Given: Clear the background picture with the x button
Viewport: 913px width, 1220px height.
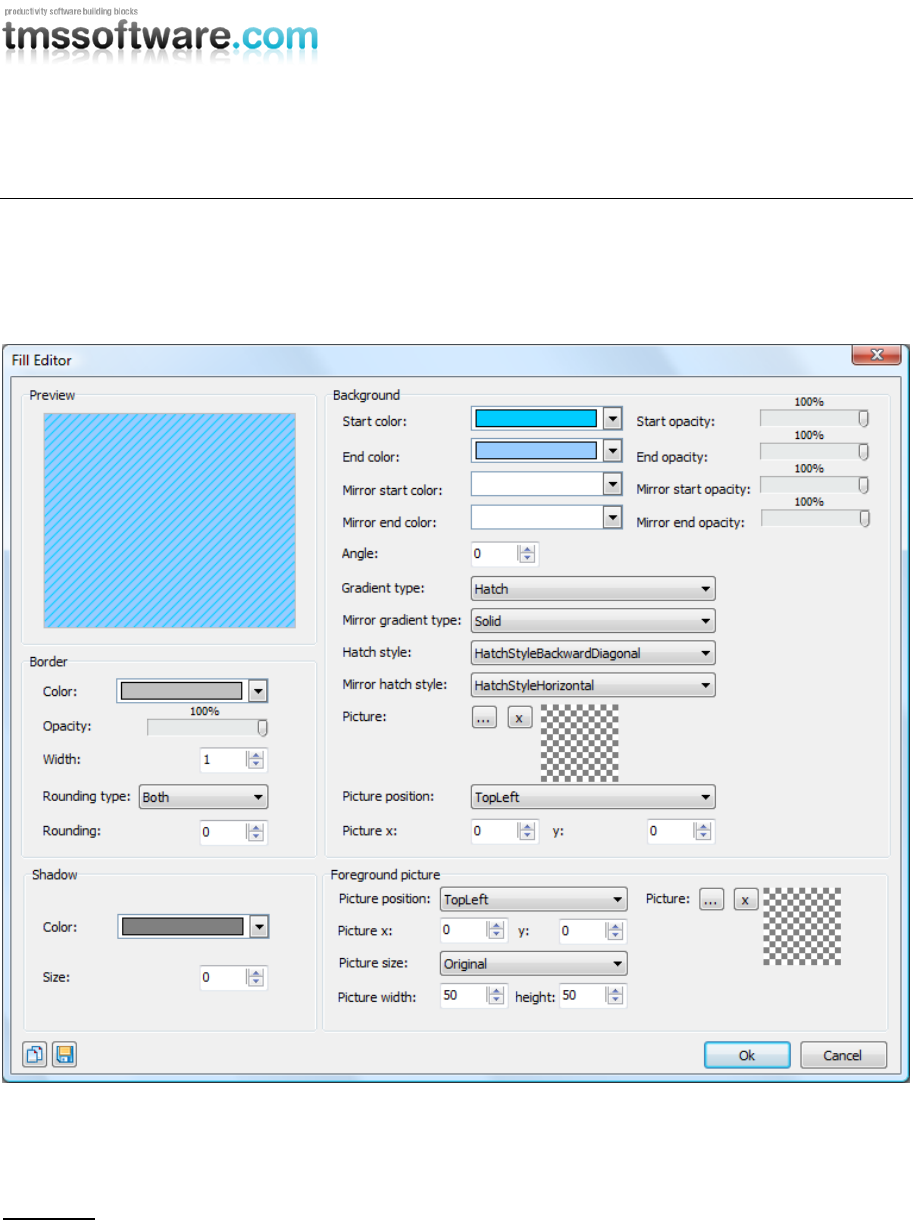Looking at the screenshot, I should click(520, 718).
